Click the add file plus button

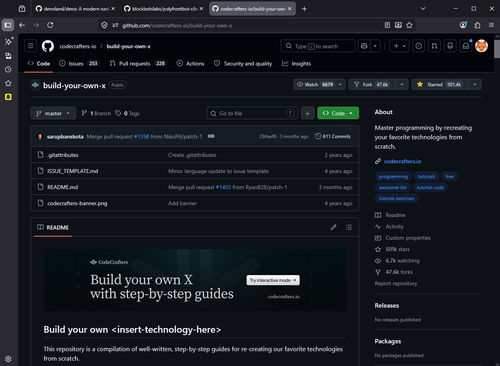tap(307, 113)
